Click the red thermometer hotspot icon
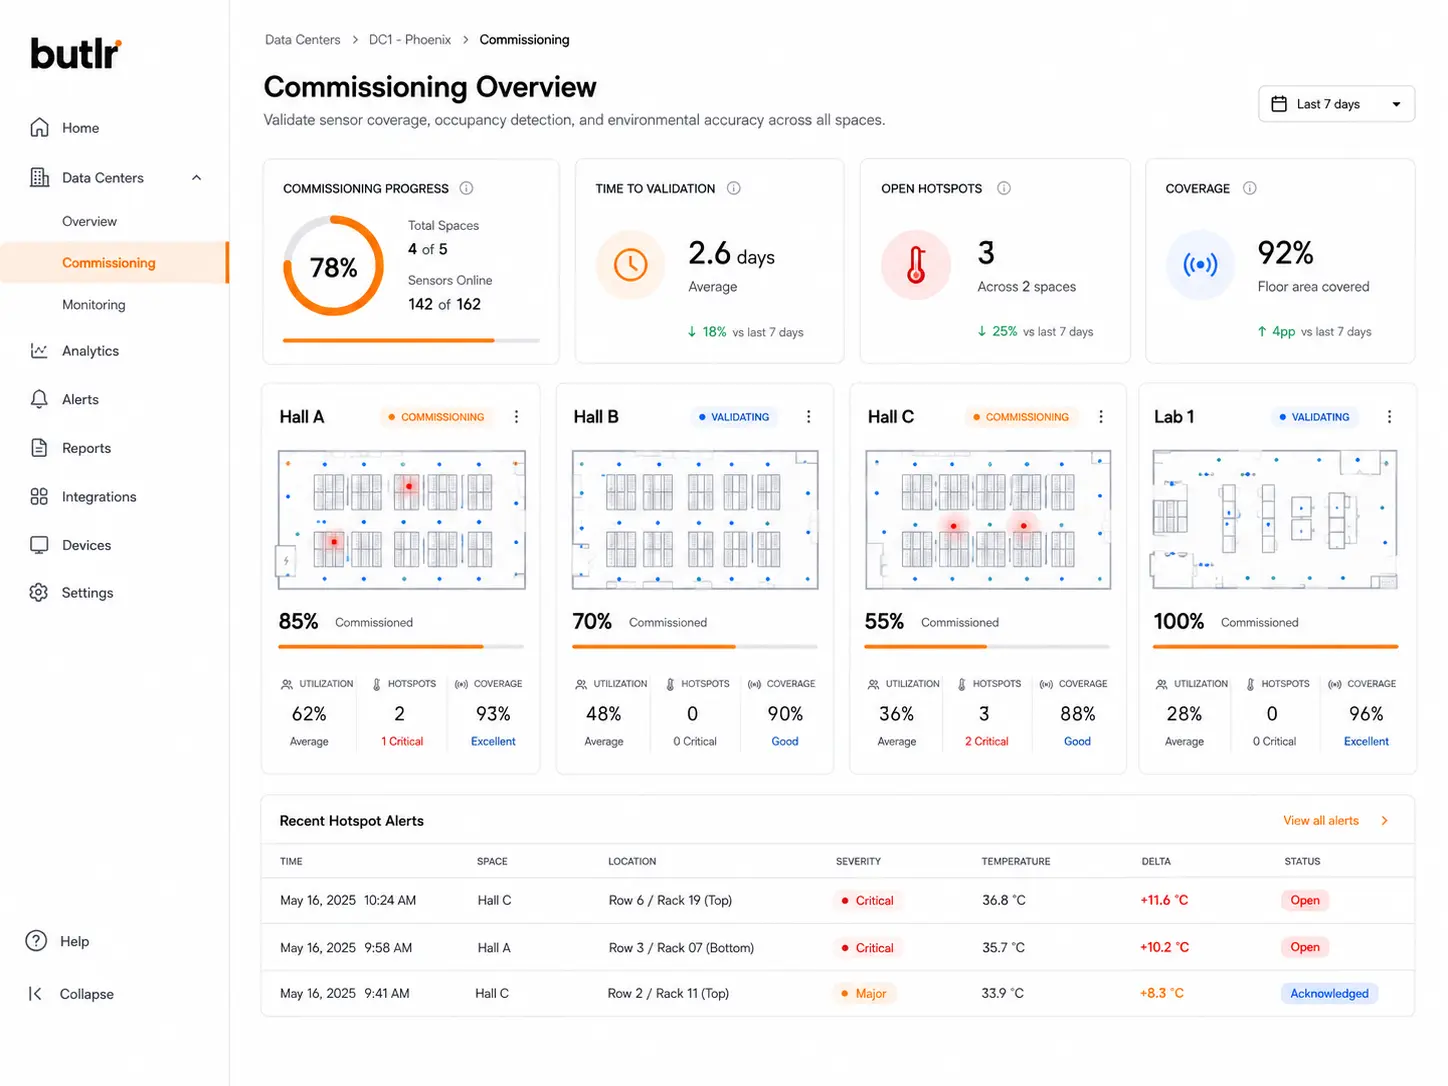The image size is (1448, 1086). (x=915, y=265)
